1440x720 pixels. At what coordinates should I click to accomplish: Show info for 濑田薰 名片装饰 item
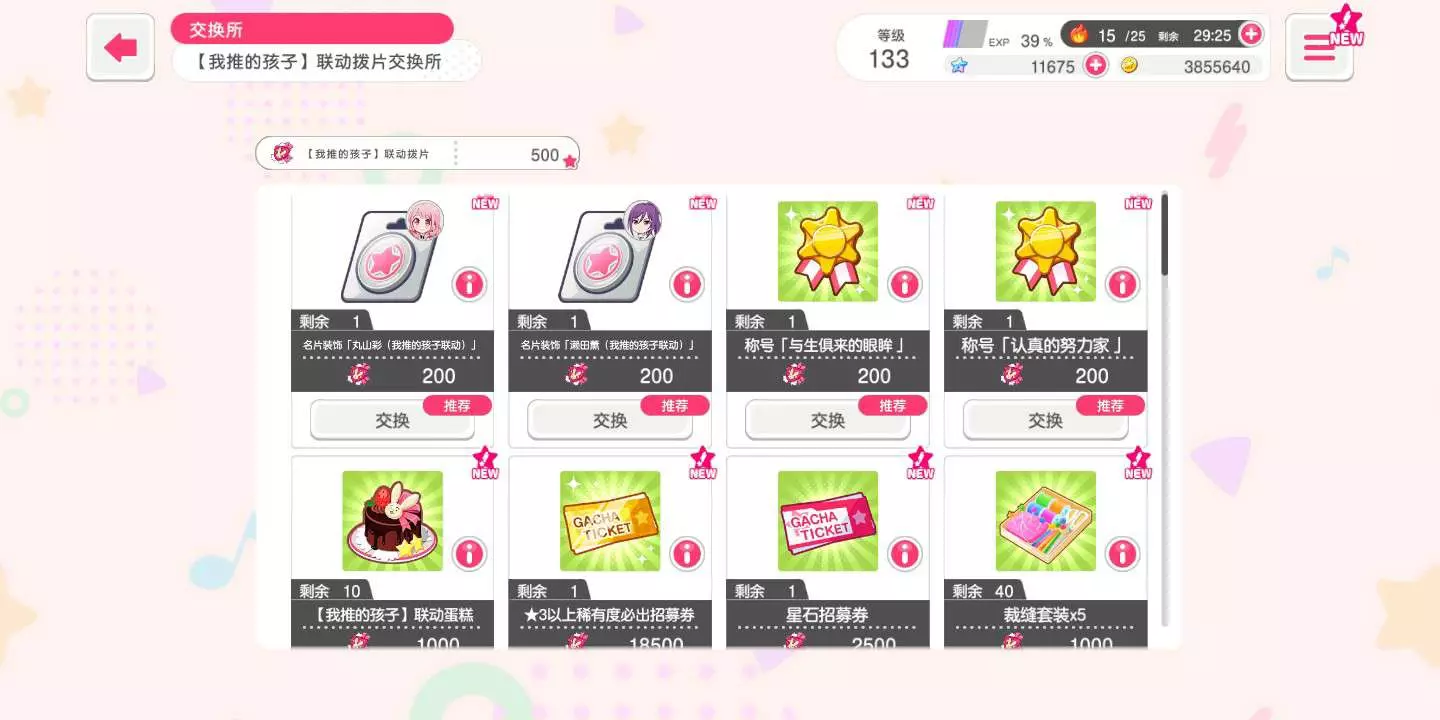[x=687, y=284]
